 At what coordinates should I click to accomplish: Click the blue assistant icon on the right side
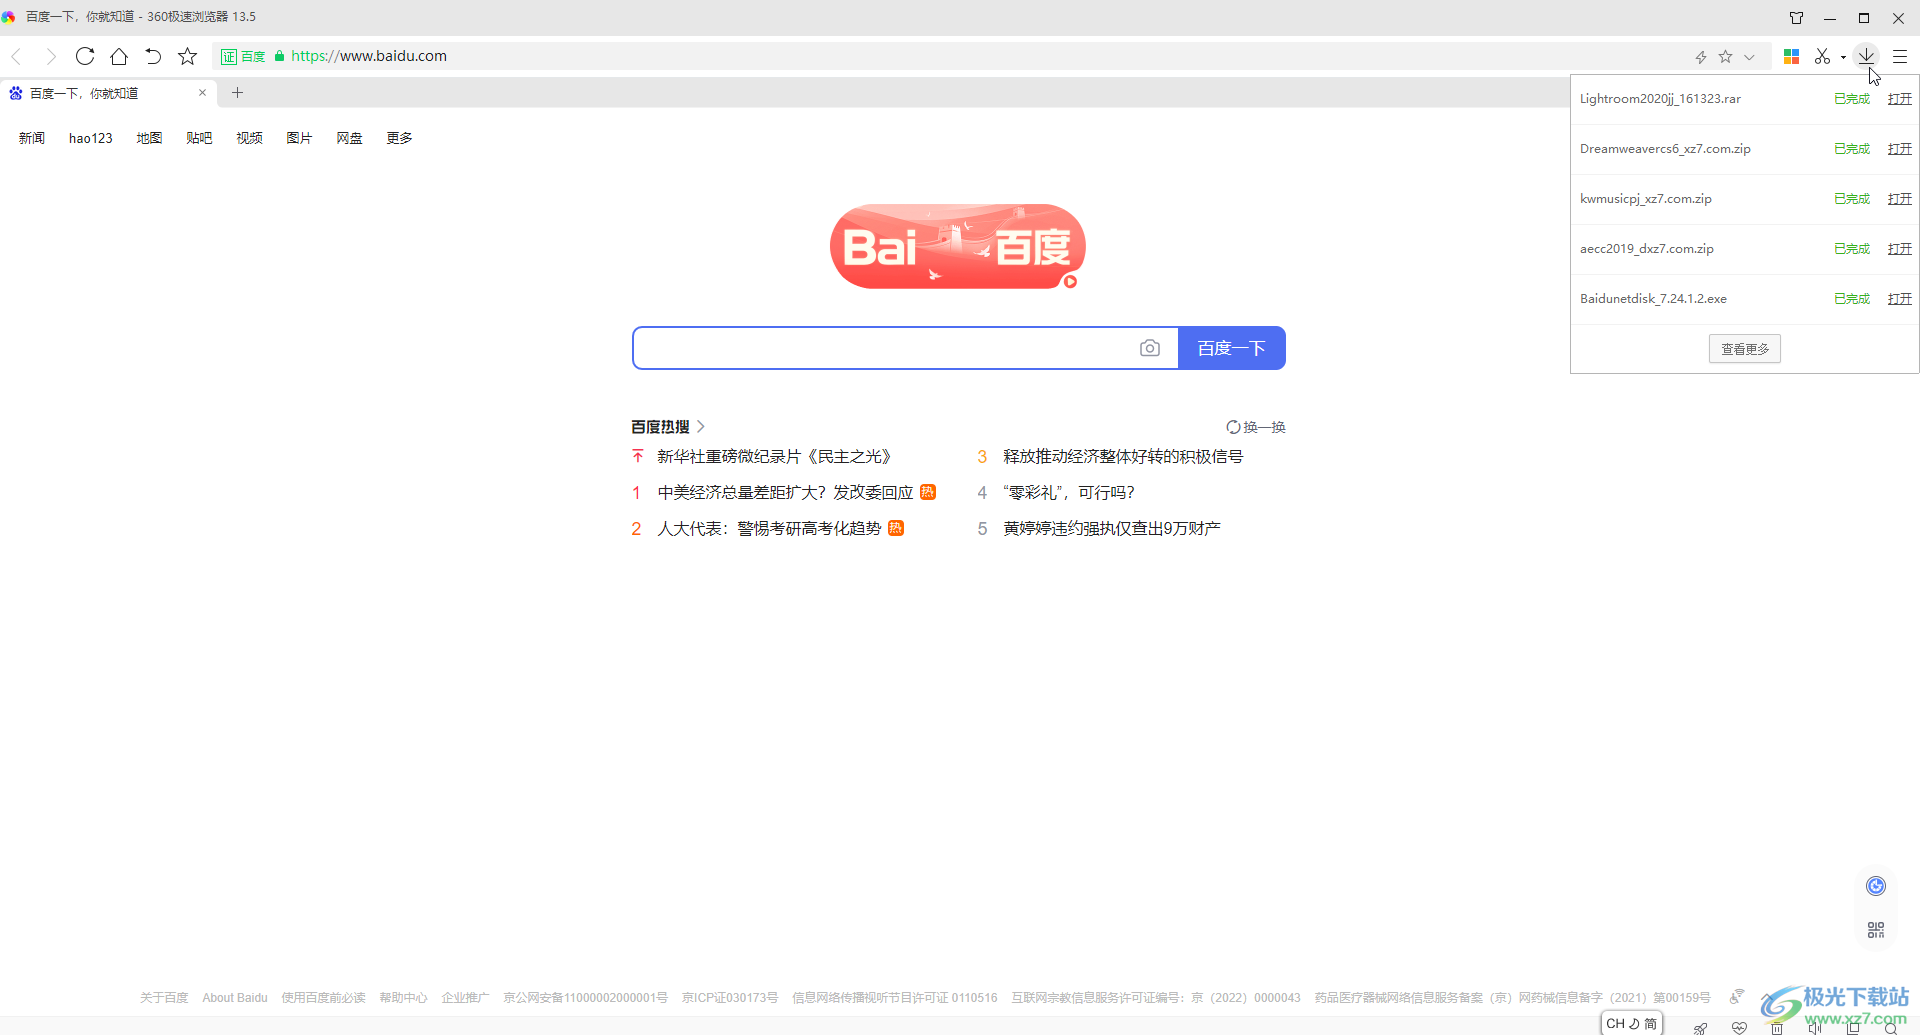tap(1876, 886)
